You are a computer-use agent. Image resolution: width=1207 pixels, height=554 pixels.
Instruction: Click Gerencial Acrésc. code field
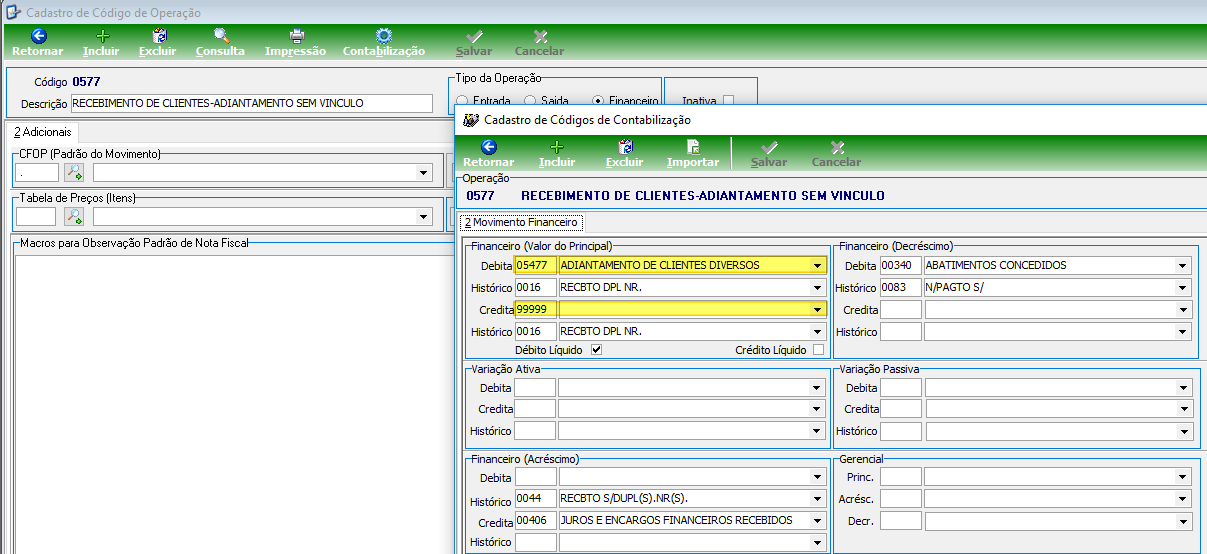click(x=900, y=499)
